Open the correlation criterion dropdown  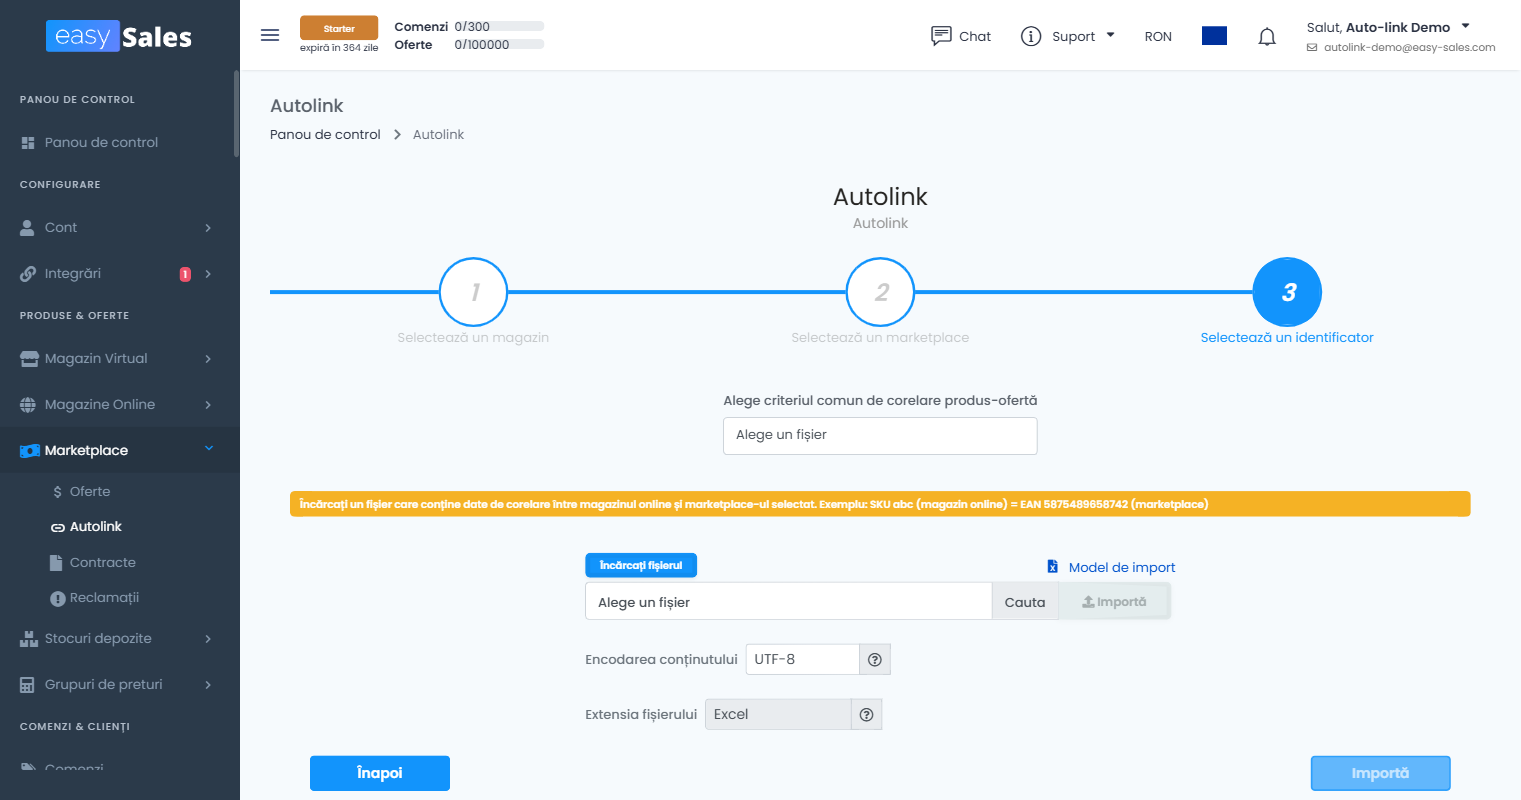[x=880, y=436]
